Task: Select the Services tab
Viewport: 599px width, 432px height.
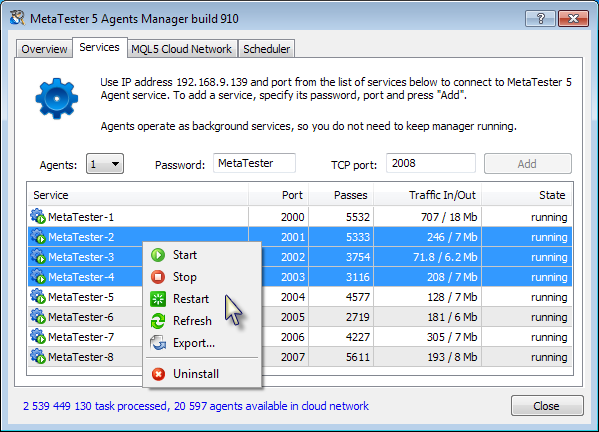Action: coord(99,47)
